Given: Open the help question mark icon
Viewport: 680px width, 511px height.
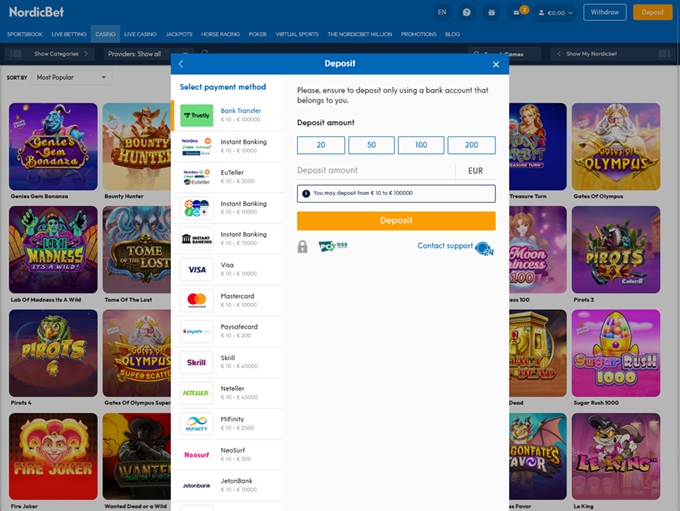Looking at the screenshot, I should (x=467, y=12).
